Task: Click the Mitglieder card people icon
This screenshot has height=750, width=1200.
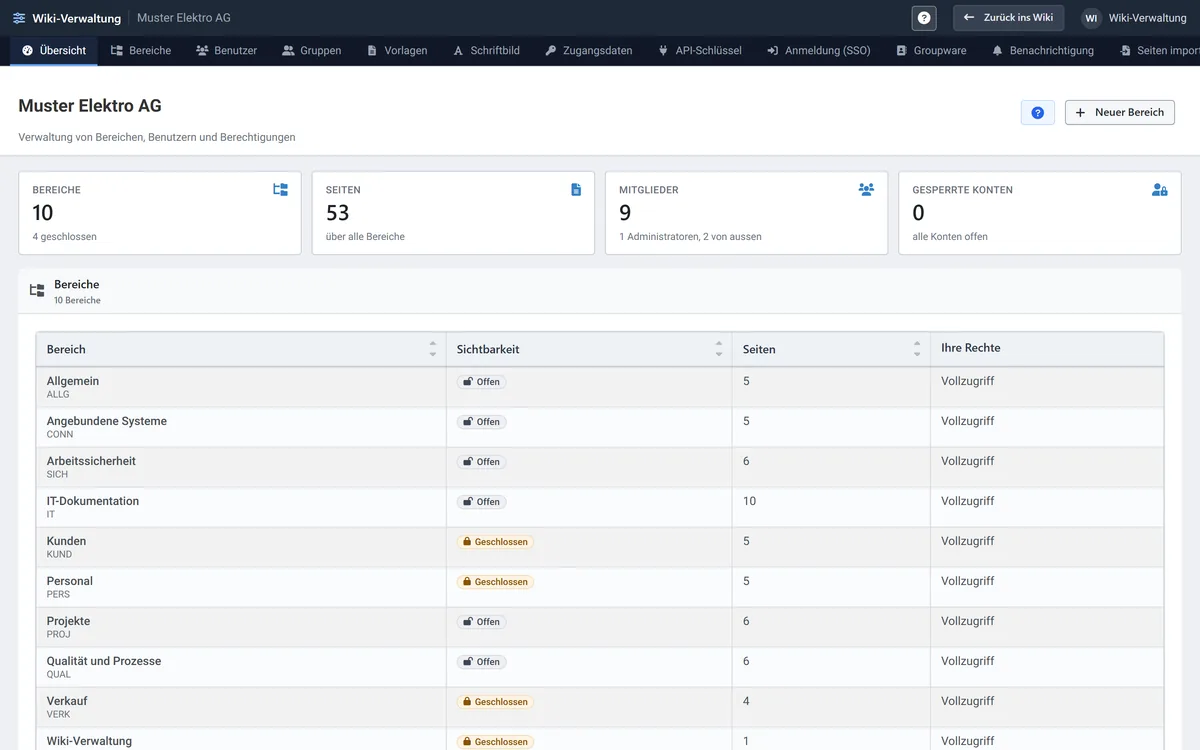Action: click(x=866, y=189)
